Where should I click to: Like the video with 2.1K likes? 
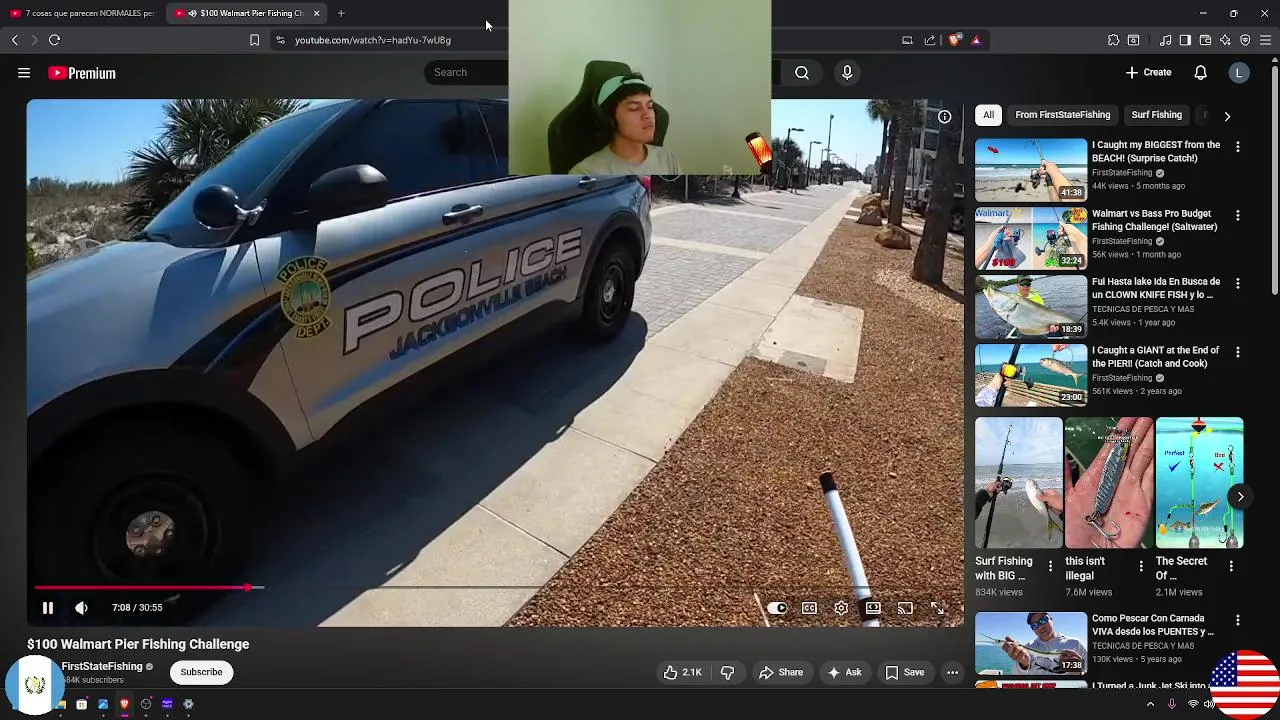(682, 672)
